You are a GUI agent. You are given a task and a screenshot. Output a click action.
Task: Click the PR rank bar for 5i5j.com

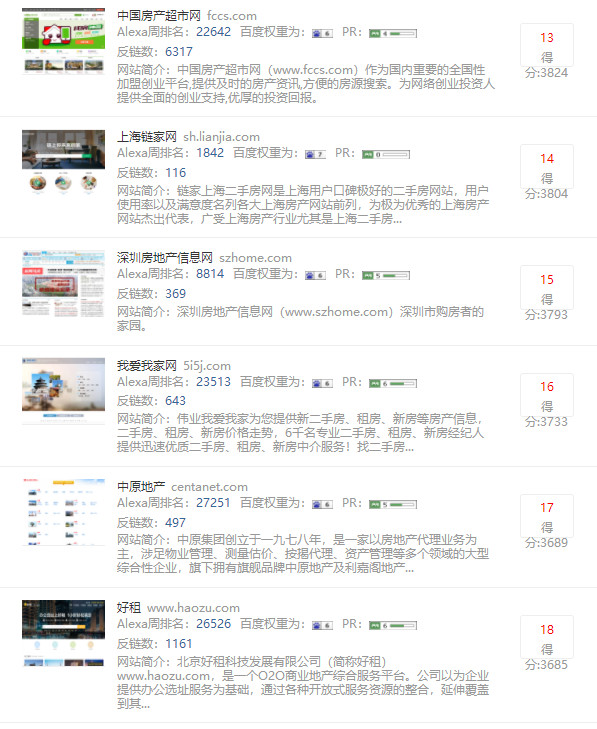(393, 383)
